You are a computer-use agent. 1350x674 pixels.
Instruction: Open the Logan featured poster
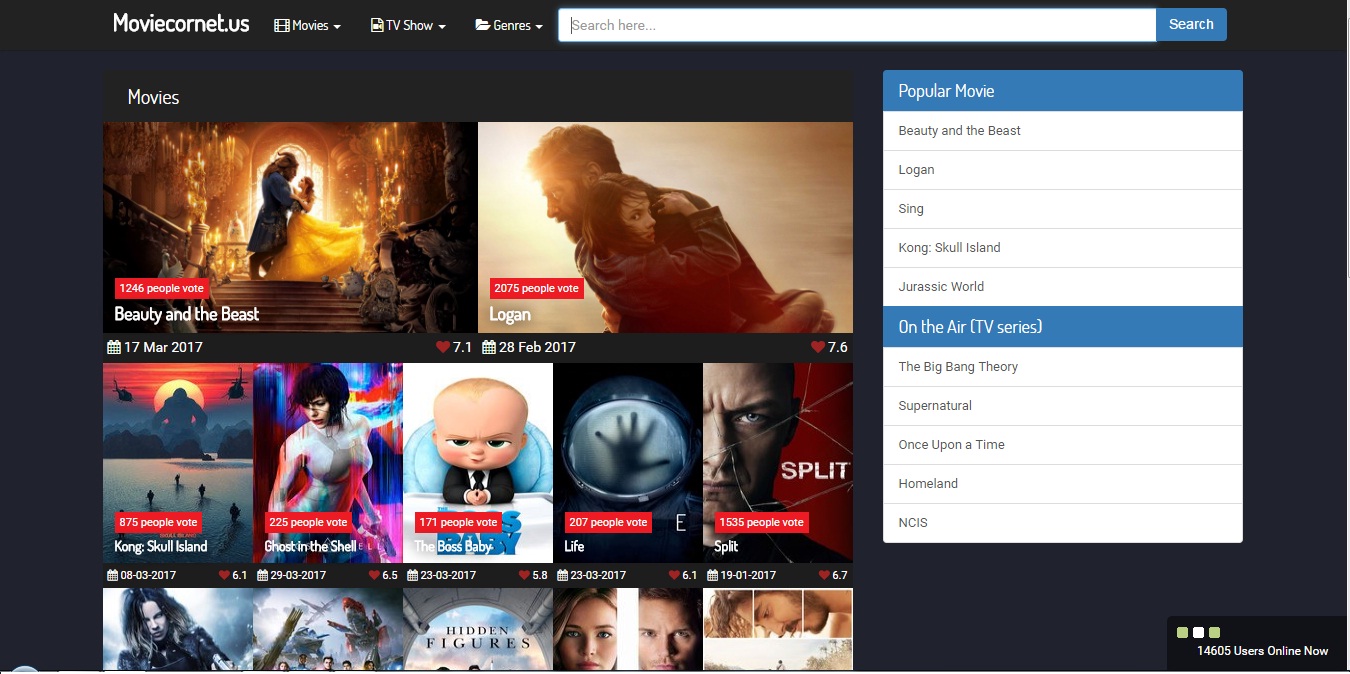pyautogui.click(x=665, y=227)
